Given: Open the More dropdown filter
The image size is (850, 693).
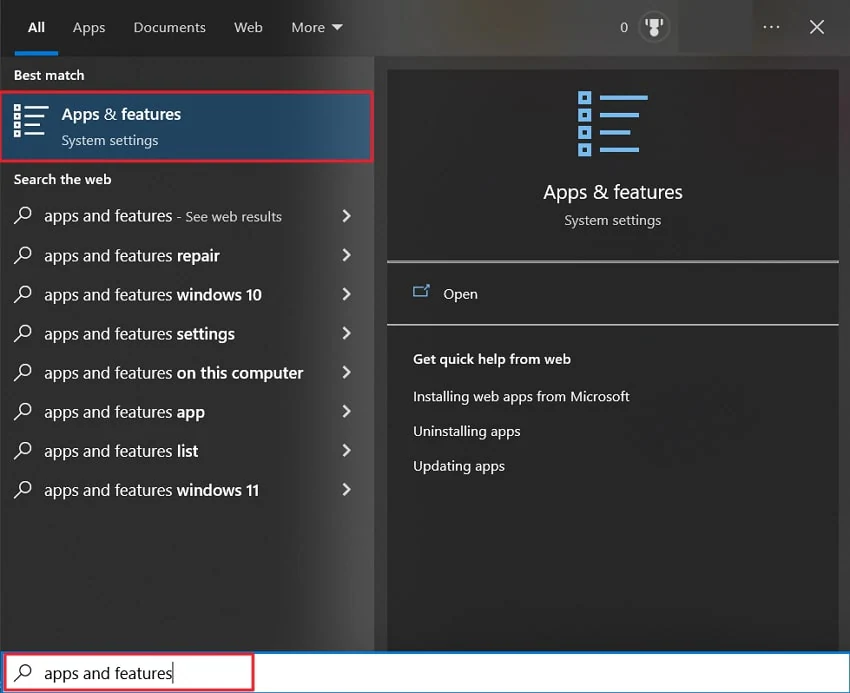Looking at the screenshot, I should click(317, 27).
